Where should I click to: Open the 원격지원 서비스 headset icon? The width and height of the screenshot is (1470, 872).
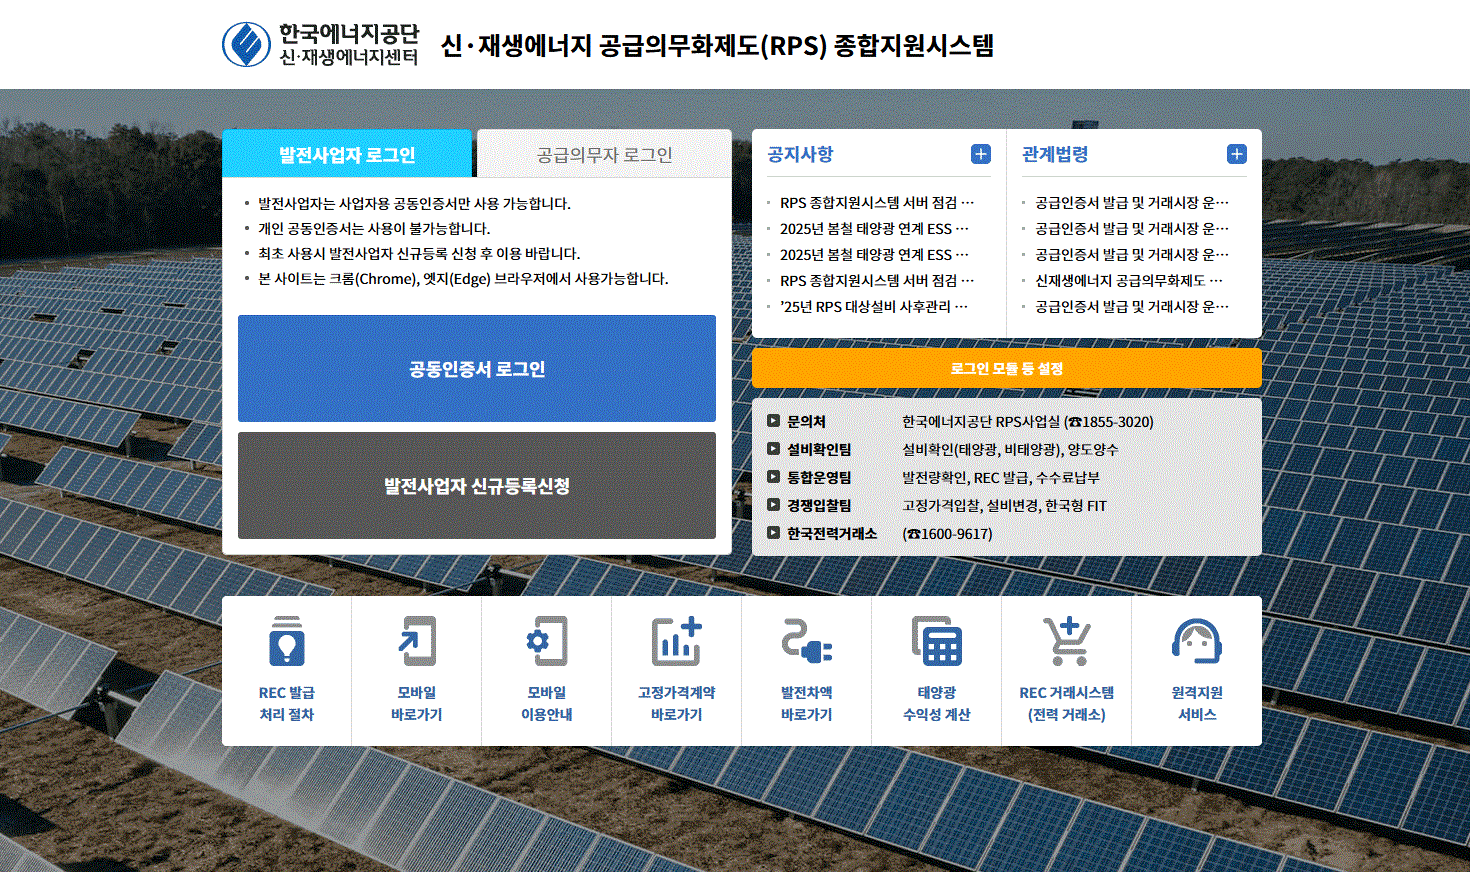1197,642
